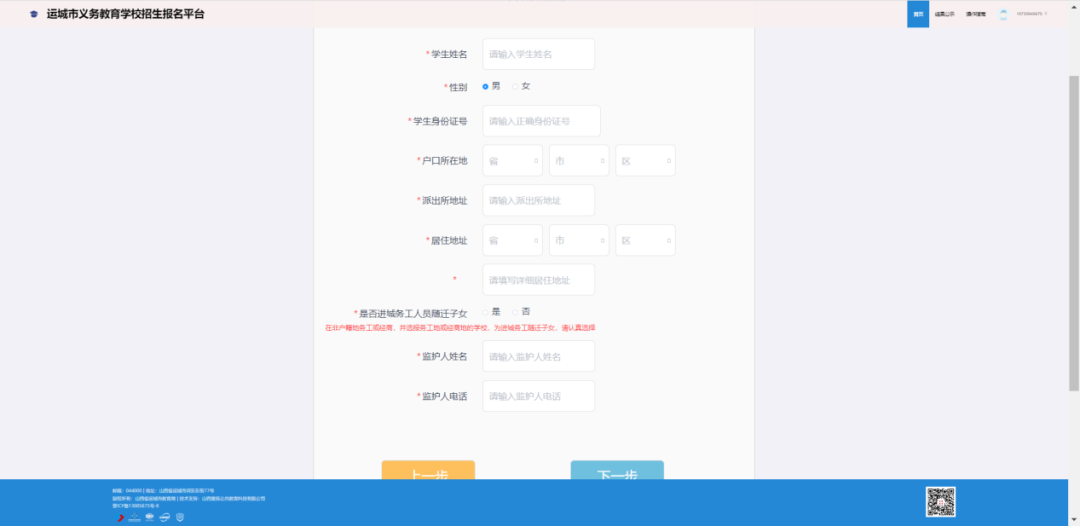Click the 下一步 button
This screenshot has height=526, width=1080.
coord(617,471)
